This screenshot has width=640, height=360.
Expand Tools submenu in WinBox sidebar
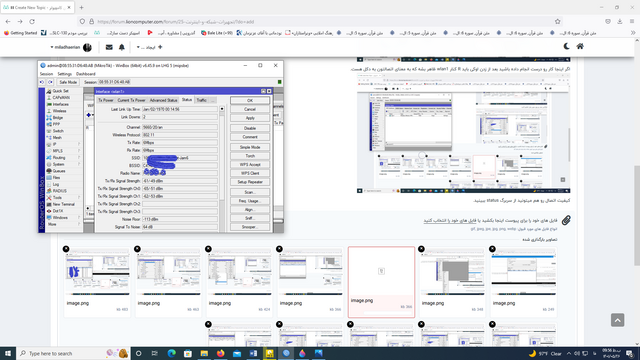[64, 198]
